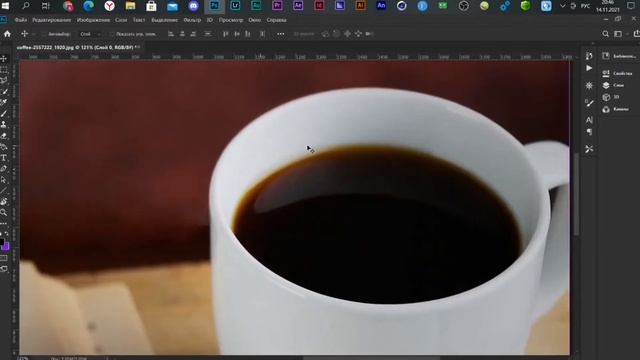Open the Библиотеки panel
Viewport: 640px width, 360px height.
tap(620, 56)
